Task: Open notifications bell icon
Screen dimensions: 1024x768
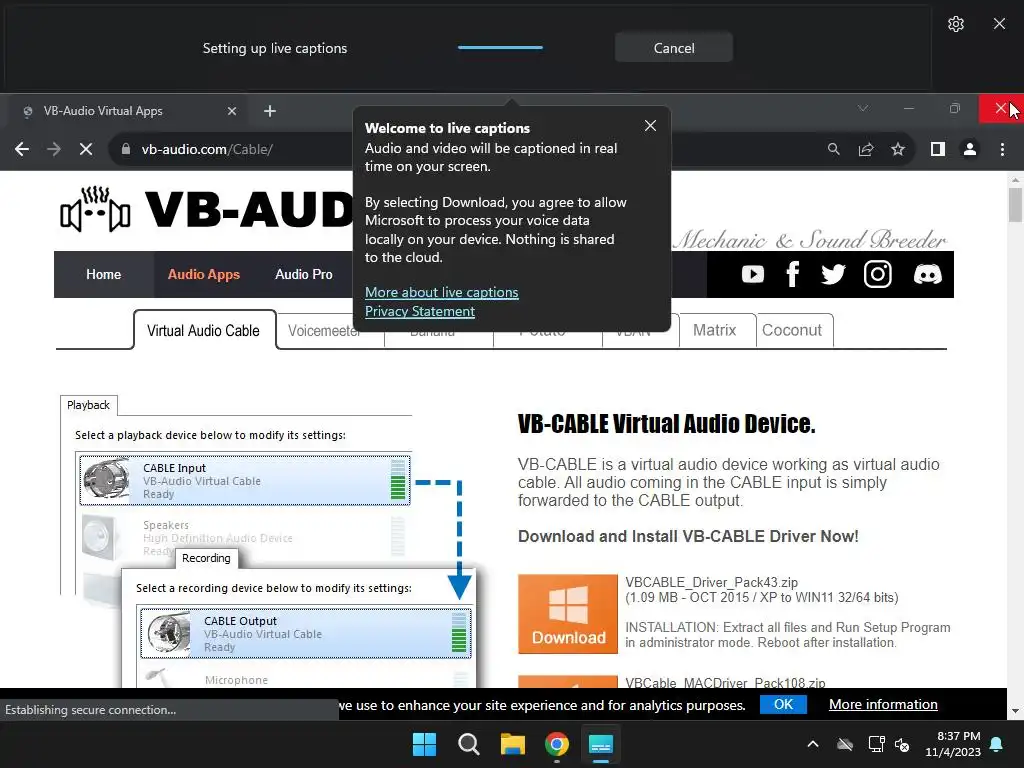Action: [996, 744]
